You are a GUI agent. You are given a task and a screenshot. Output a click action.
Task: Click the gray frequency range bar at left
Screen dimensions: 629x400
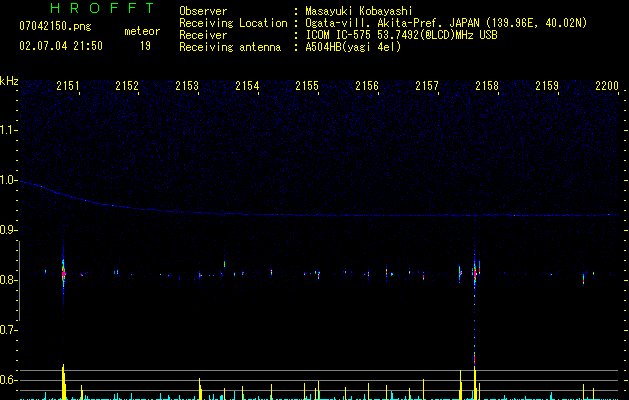(x=20, y=281)
